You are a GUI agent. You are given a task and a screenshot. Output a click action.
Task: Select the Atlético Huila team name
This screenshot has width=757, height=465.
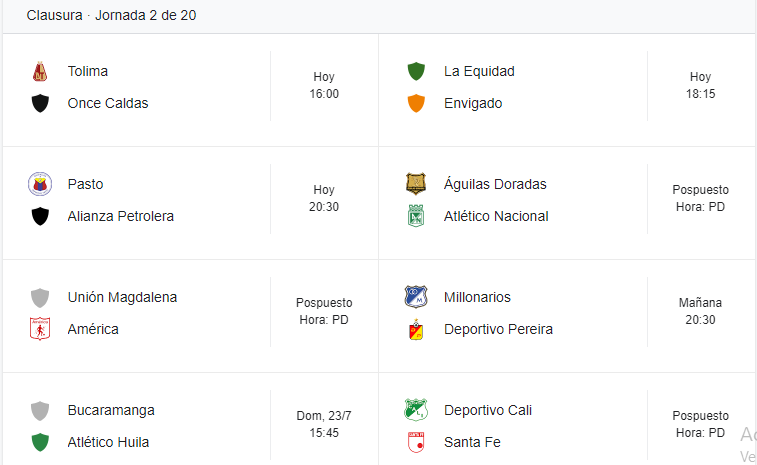pyautogui.click(x=108, y=442)
